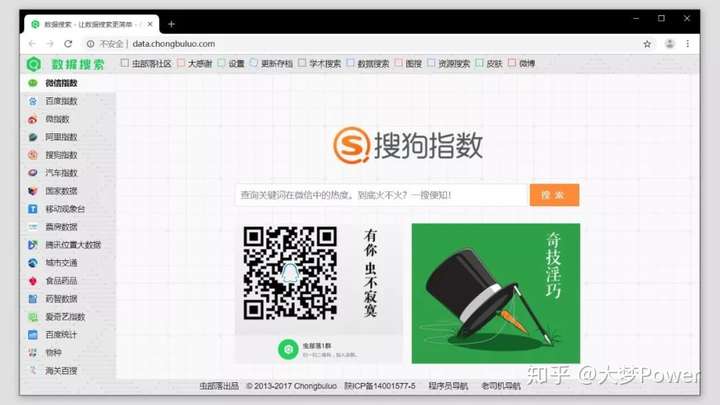Bookmark this page with the star icon

tap(647, 44)
